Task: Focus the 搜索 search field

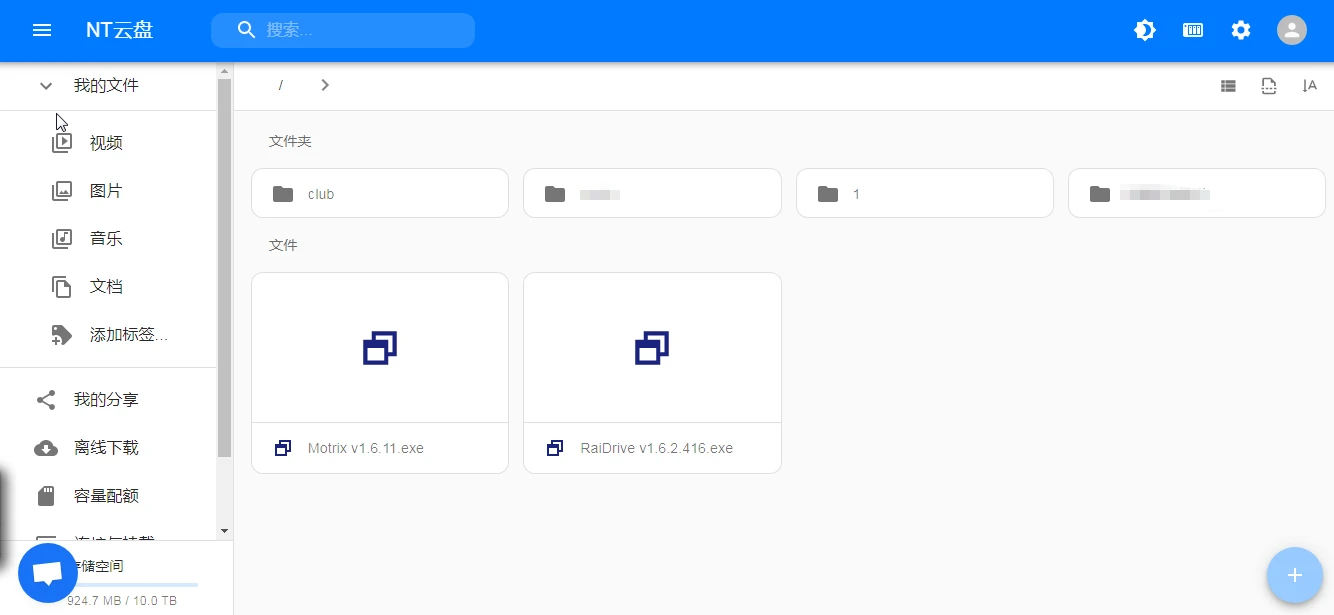Action: (x=360, y=30)
